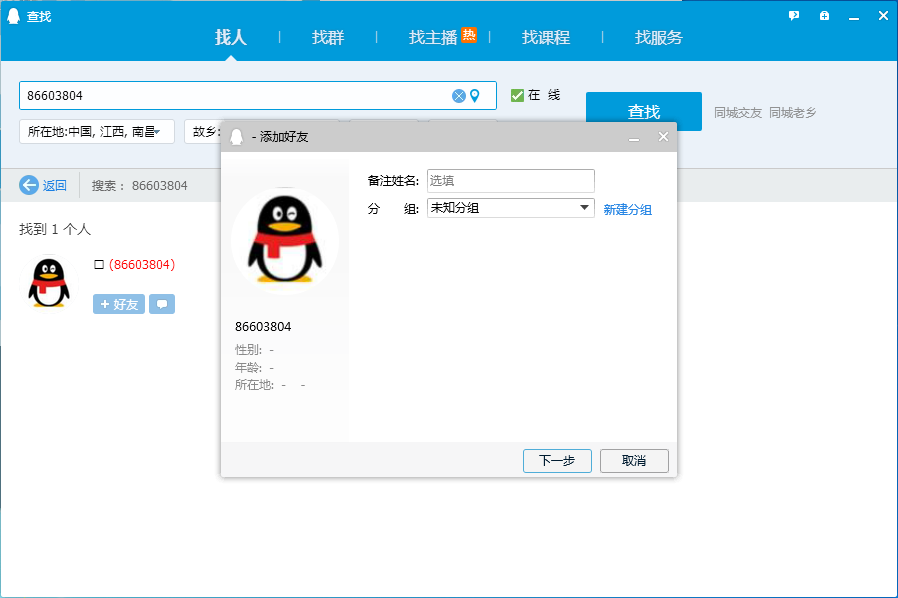Minimize the 查找 main window
The width and height of the screenshot is (898, 598).
click(x=854, y=16)
